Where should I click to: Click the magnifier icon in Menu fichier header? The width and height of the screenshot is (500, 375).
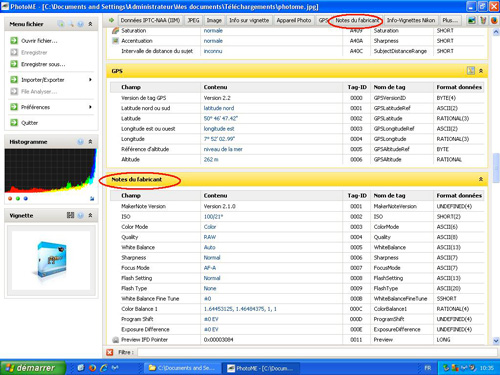(x=71, y=24)
